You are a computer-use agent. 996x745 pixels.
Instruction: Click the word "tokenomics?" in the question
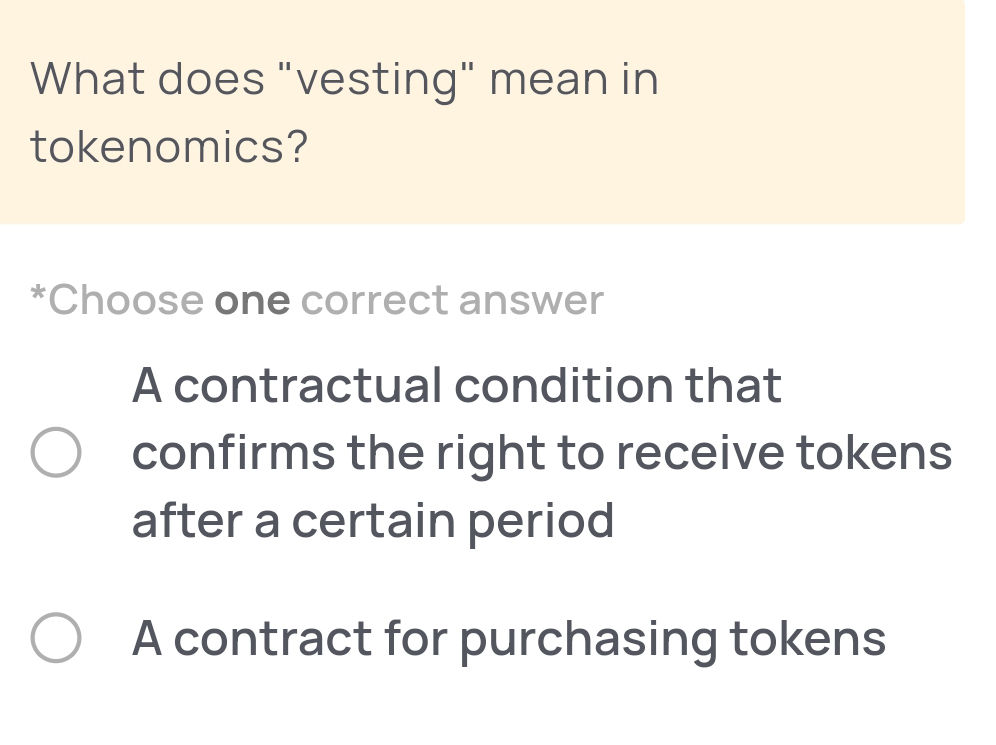click(x=169, y=147)
